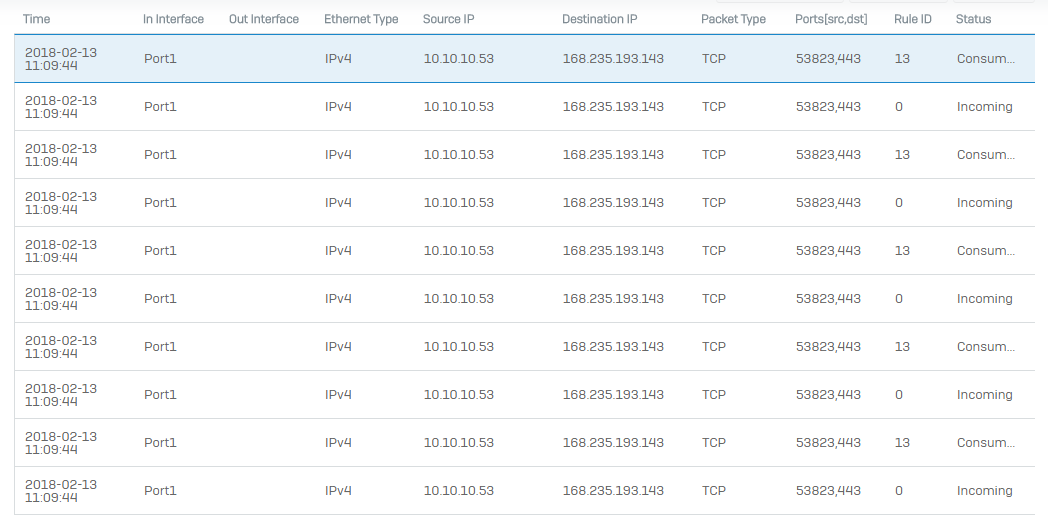The height and width of the screenshot is (515, 1048).
Task: Click the timestamp in the sixth row
Action: click(61, 299)
